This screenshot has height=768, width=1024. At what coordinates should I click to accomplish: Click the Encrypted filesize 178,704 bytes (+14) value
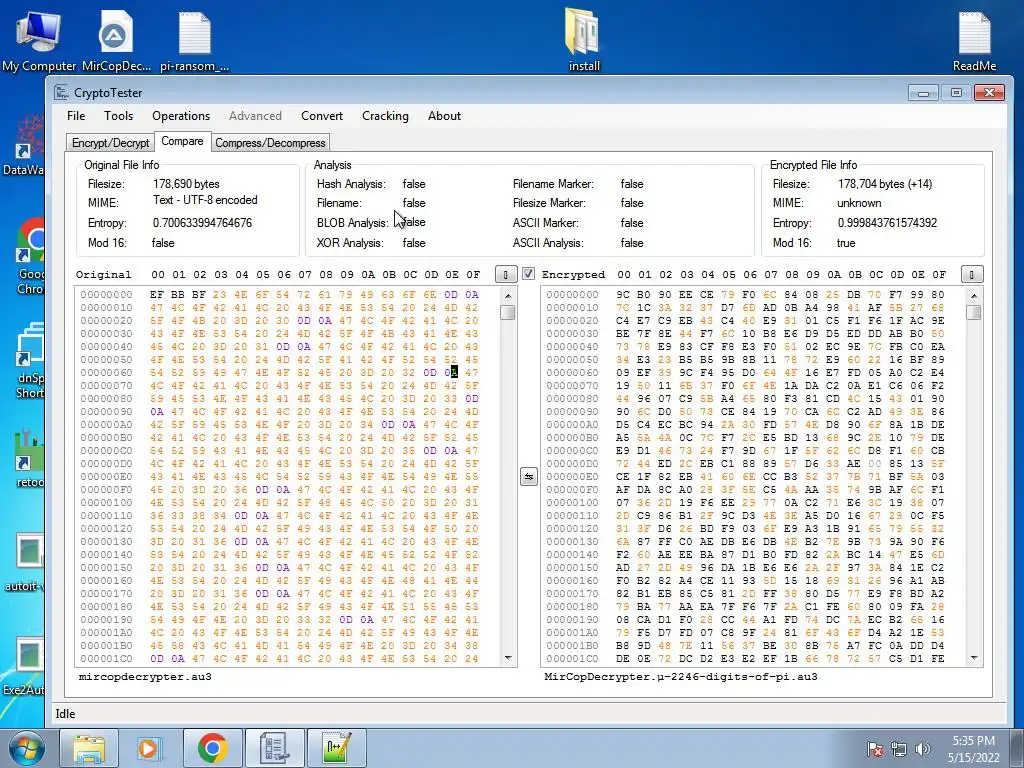click(x=885, y=184)
